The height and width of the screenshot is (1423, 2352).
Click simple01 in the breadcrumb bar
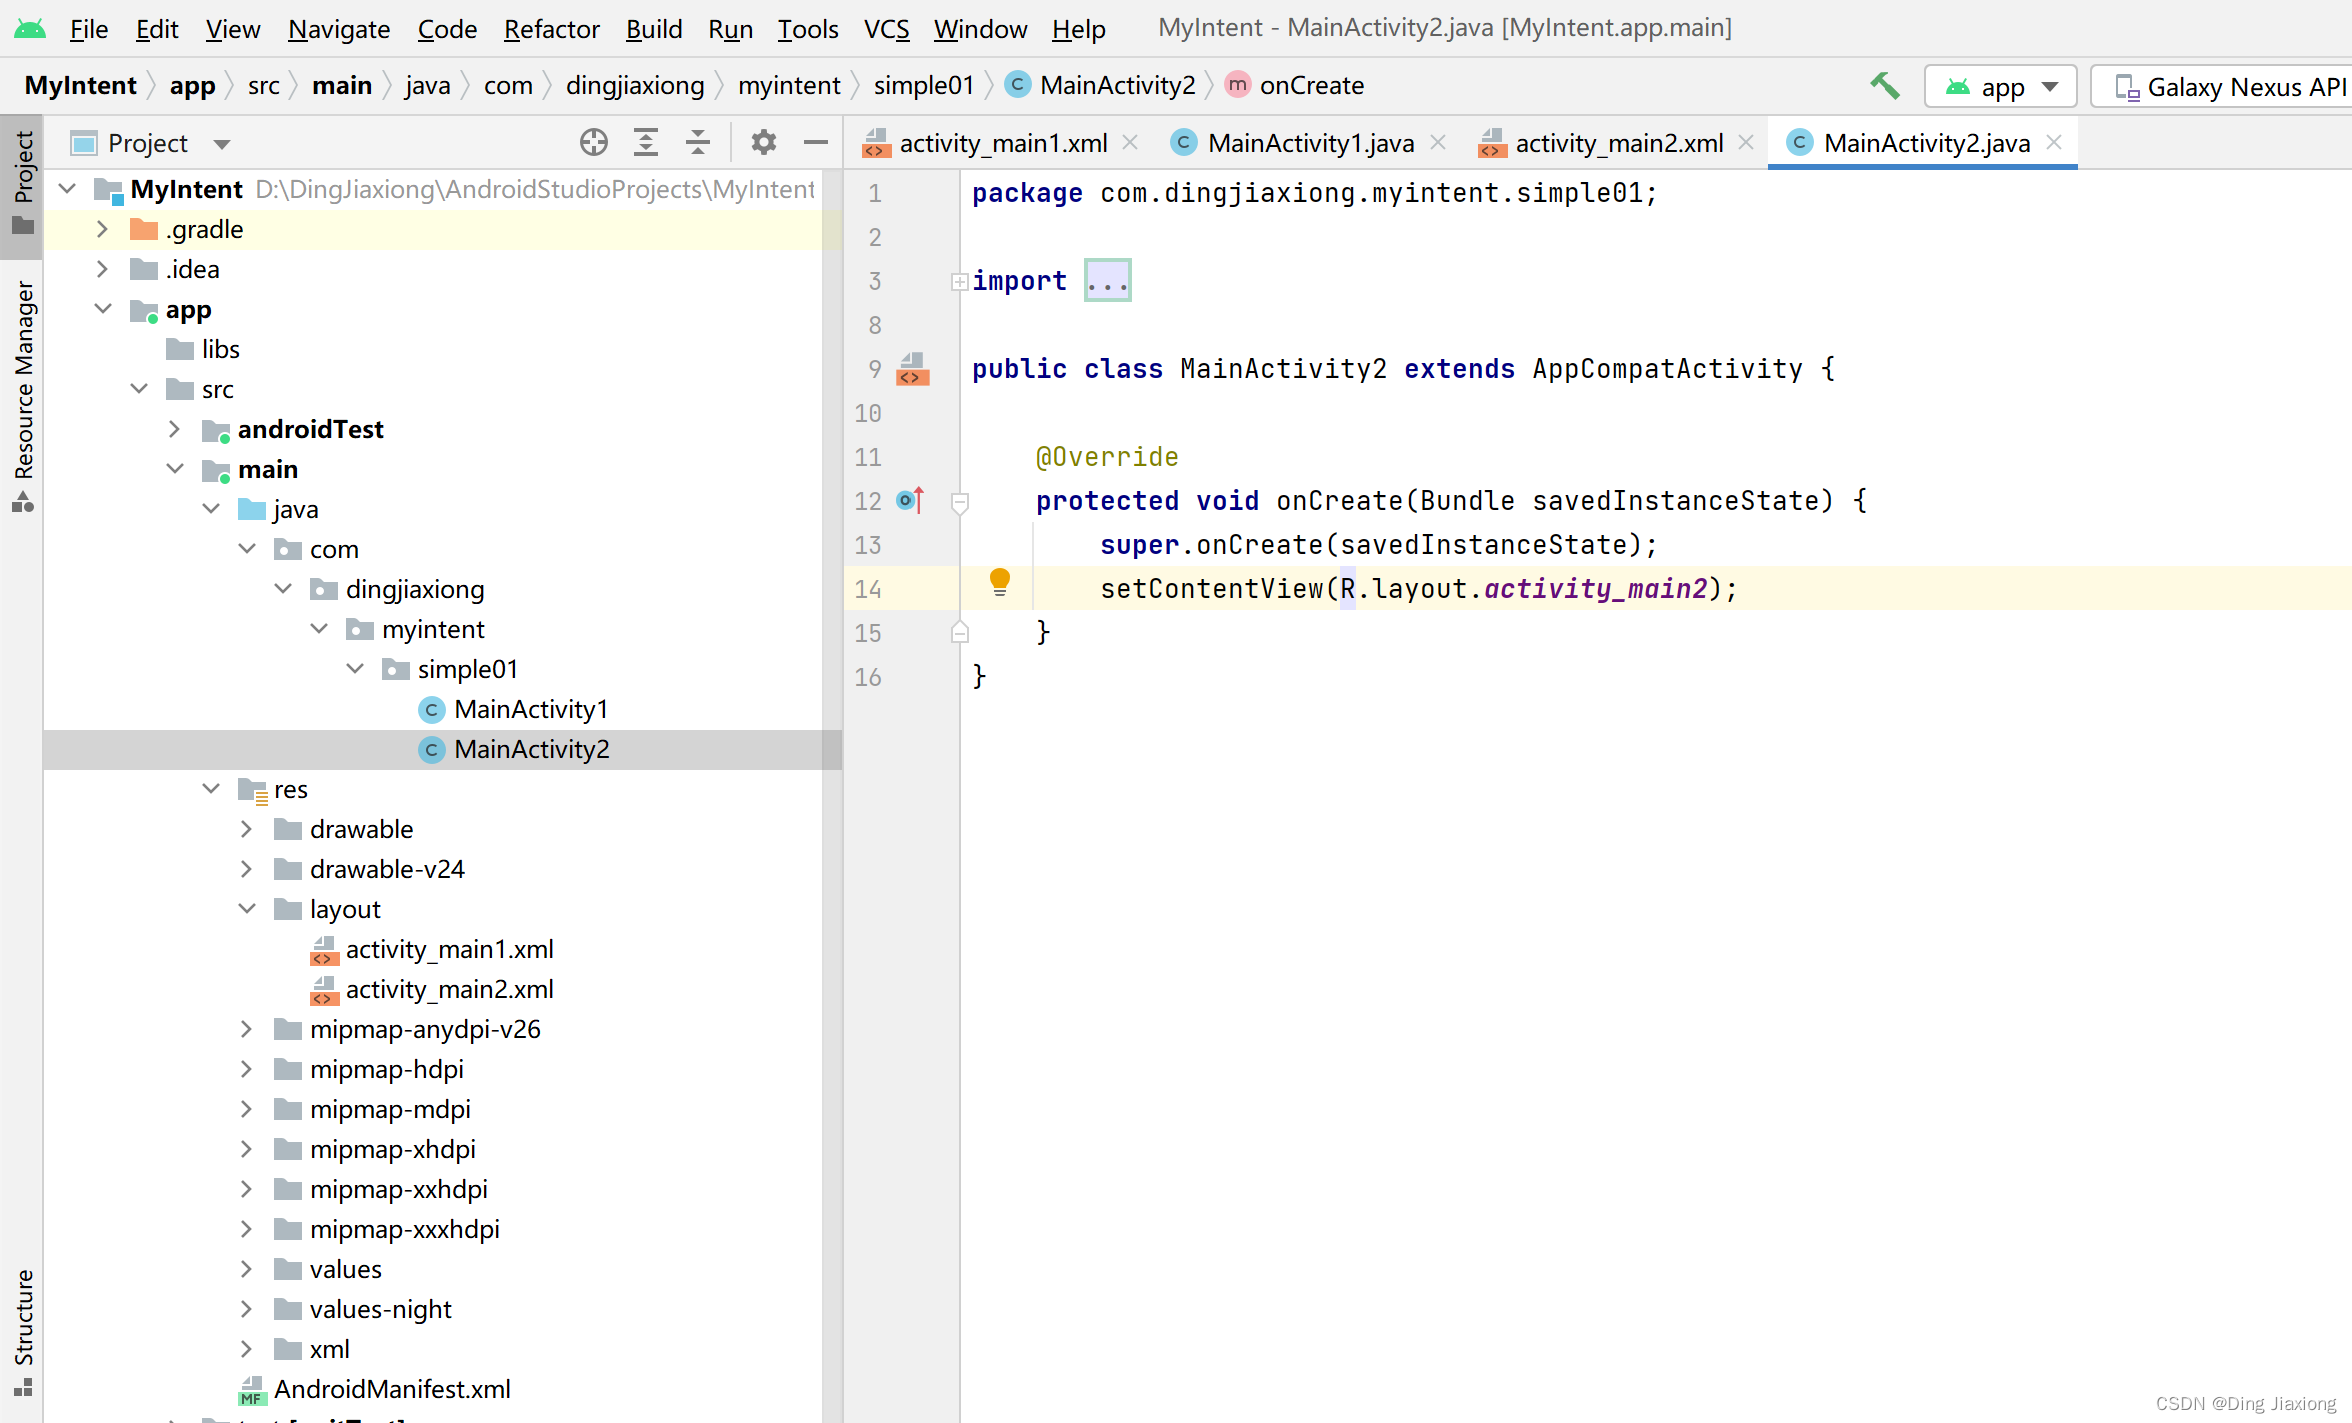[923, 86]
